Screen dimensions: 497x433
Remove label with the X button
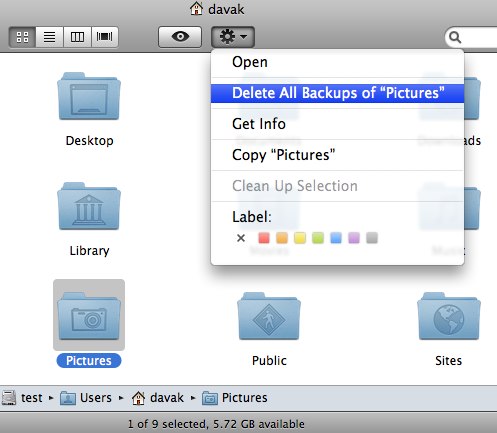241,238
